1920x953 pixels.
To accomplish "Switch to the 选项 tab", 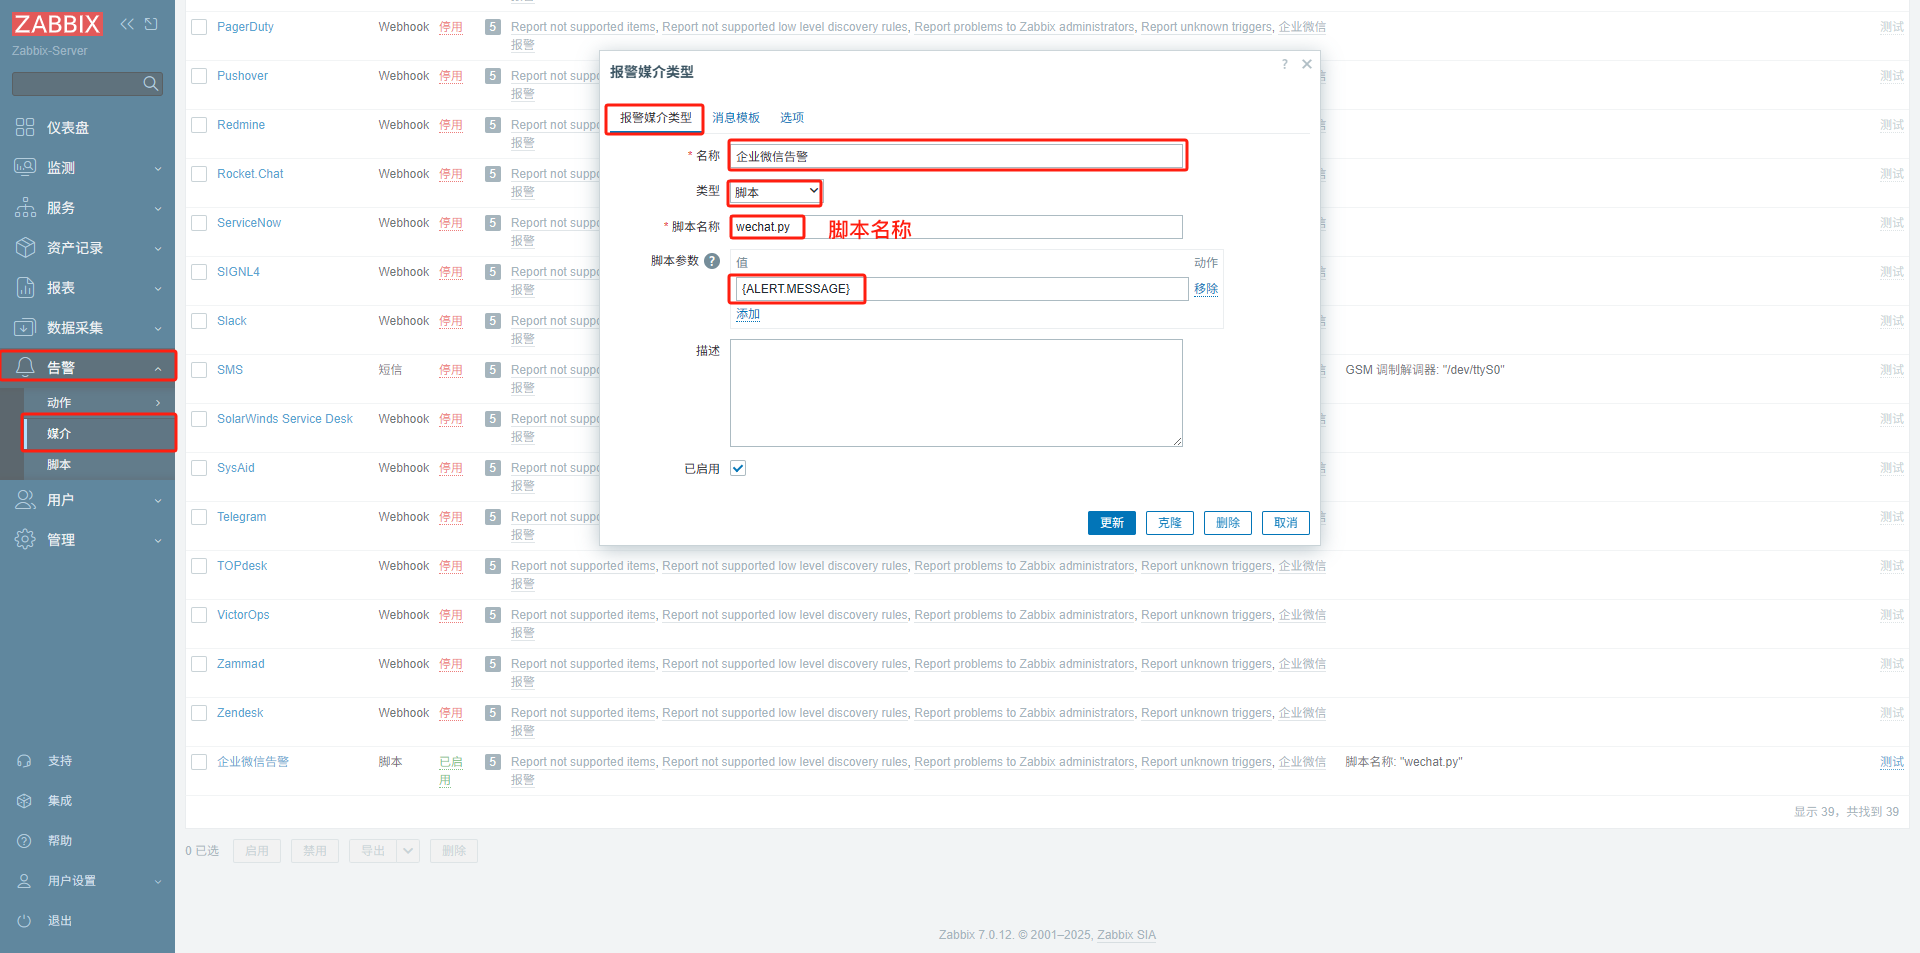I will point(792,118).
